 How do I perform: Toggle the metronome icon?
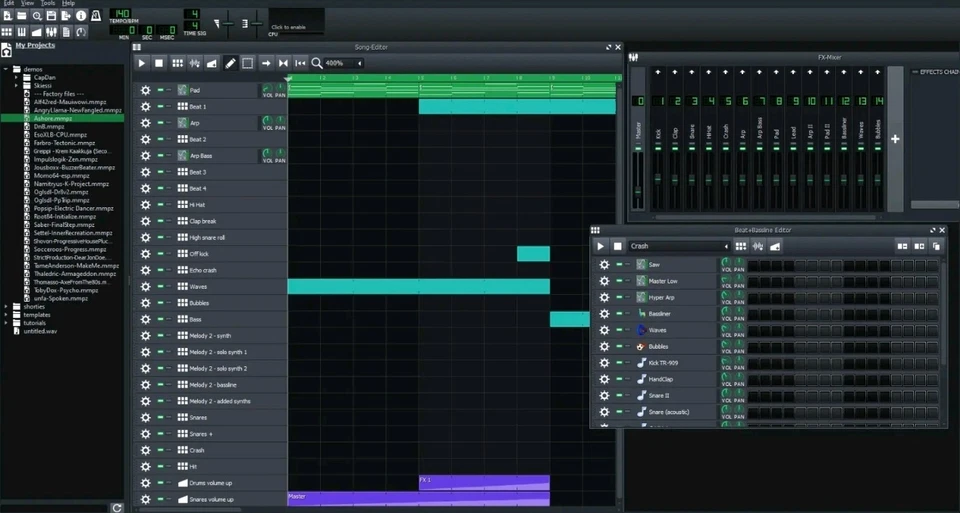[96, 15]
